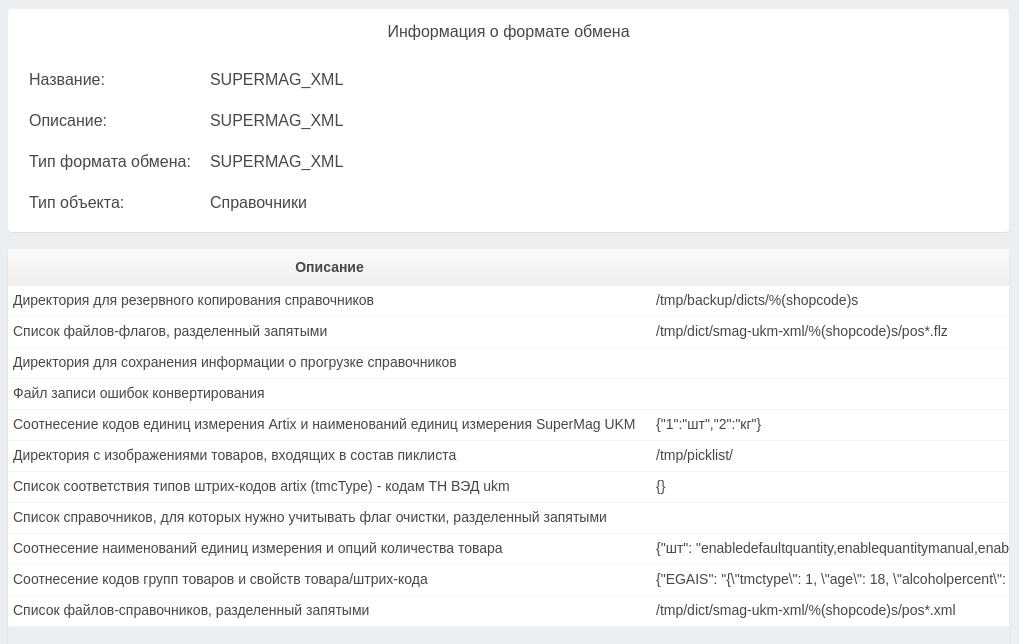Select the flag files list row
Image resolution: width=1019 pixels, height=644 pixels.
click(170, 331)
